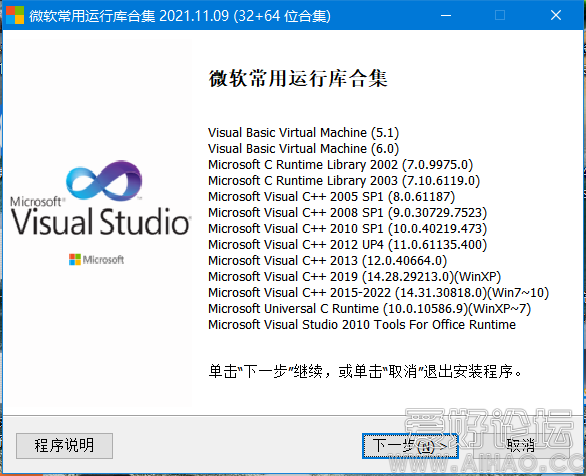This screenshot has height=476, width=586.
Task: Click the Visual Studio infinity logo
Action: (x=104, y=181)
